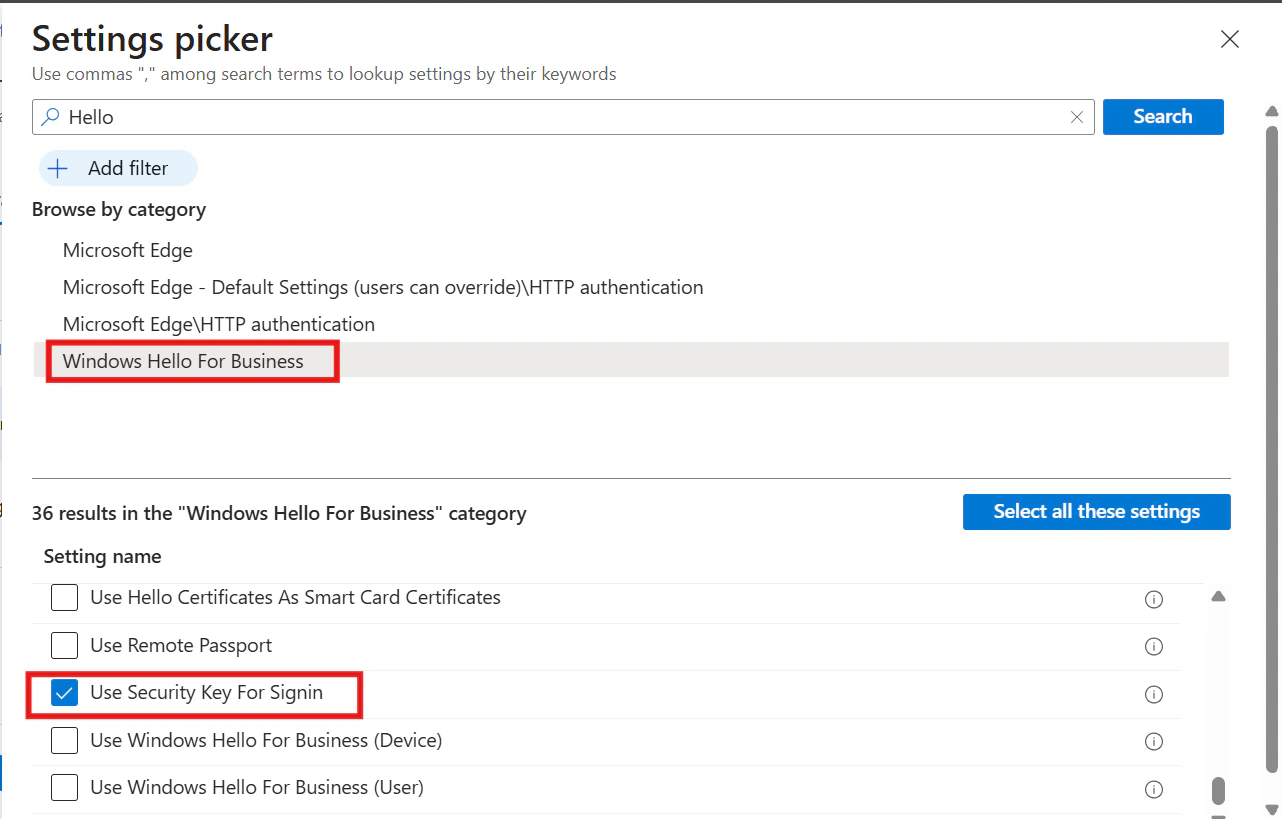
Task: Show info for Windows Hello For Business (Device)
Action: tap(1154, 741)
